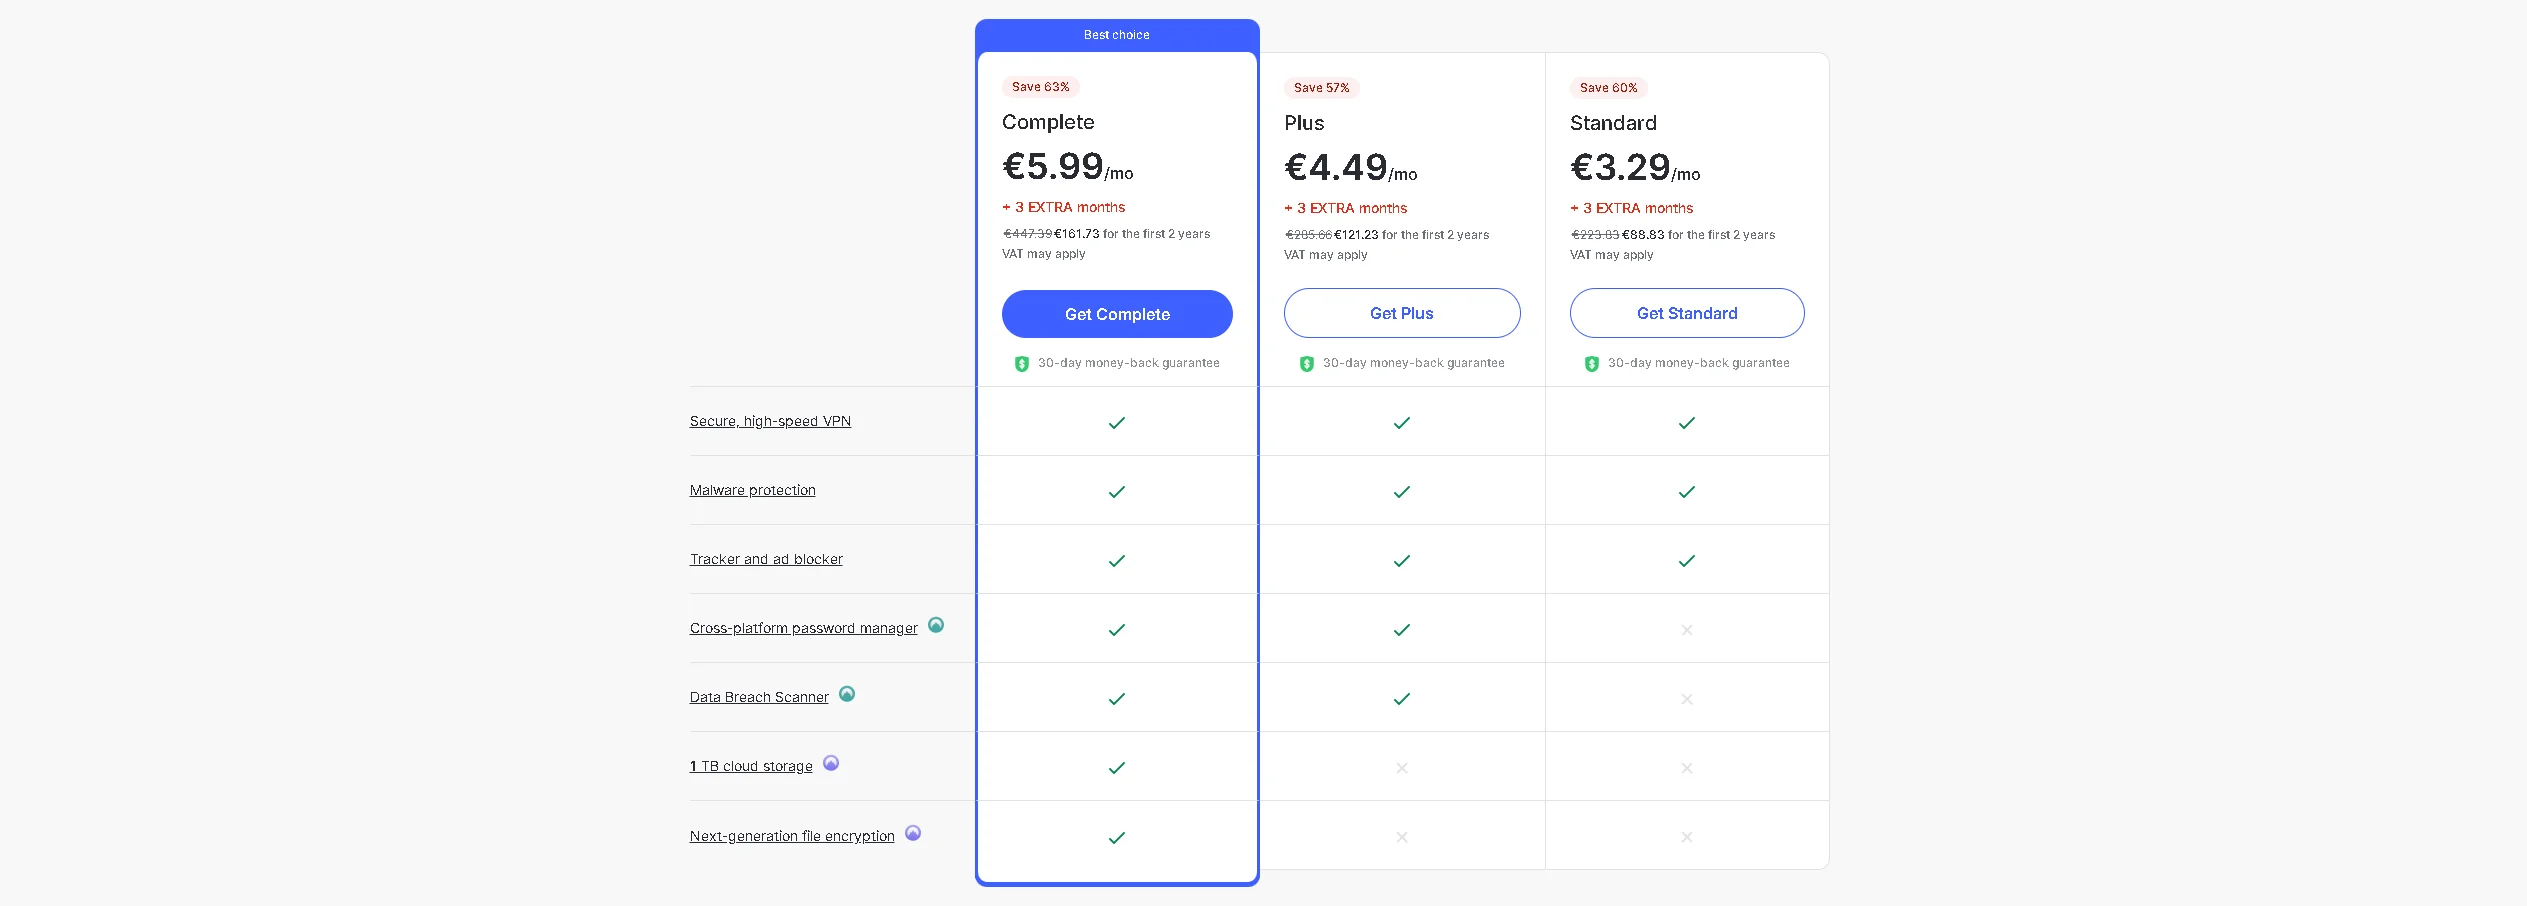The width and height of the screenshot is (2527, 906).
Task: Click the Best choice banner
Action: (x=1117, y=35)
